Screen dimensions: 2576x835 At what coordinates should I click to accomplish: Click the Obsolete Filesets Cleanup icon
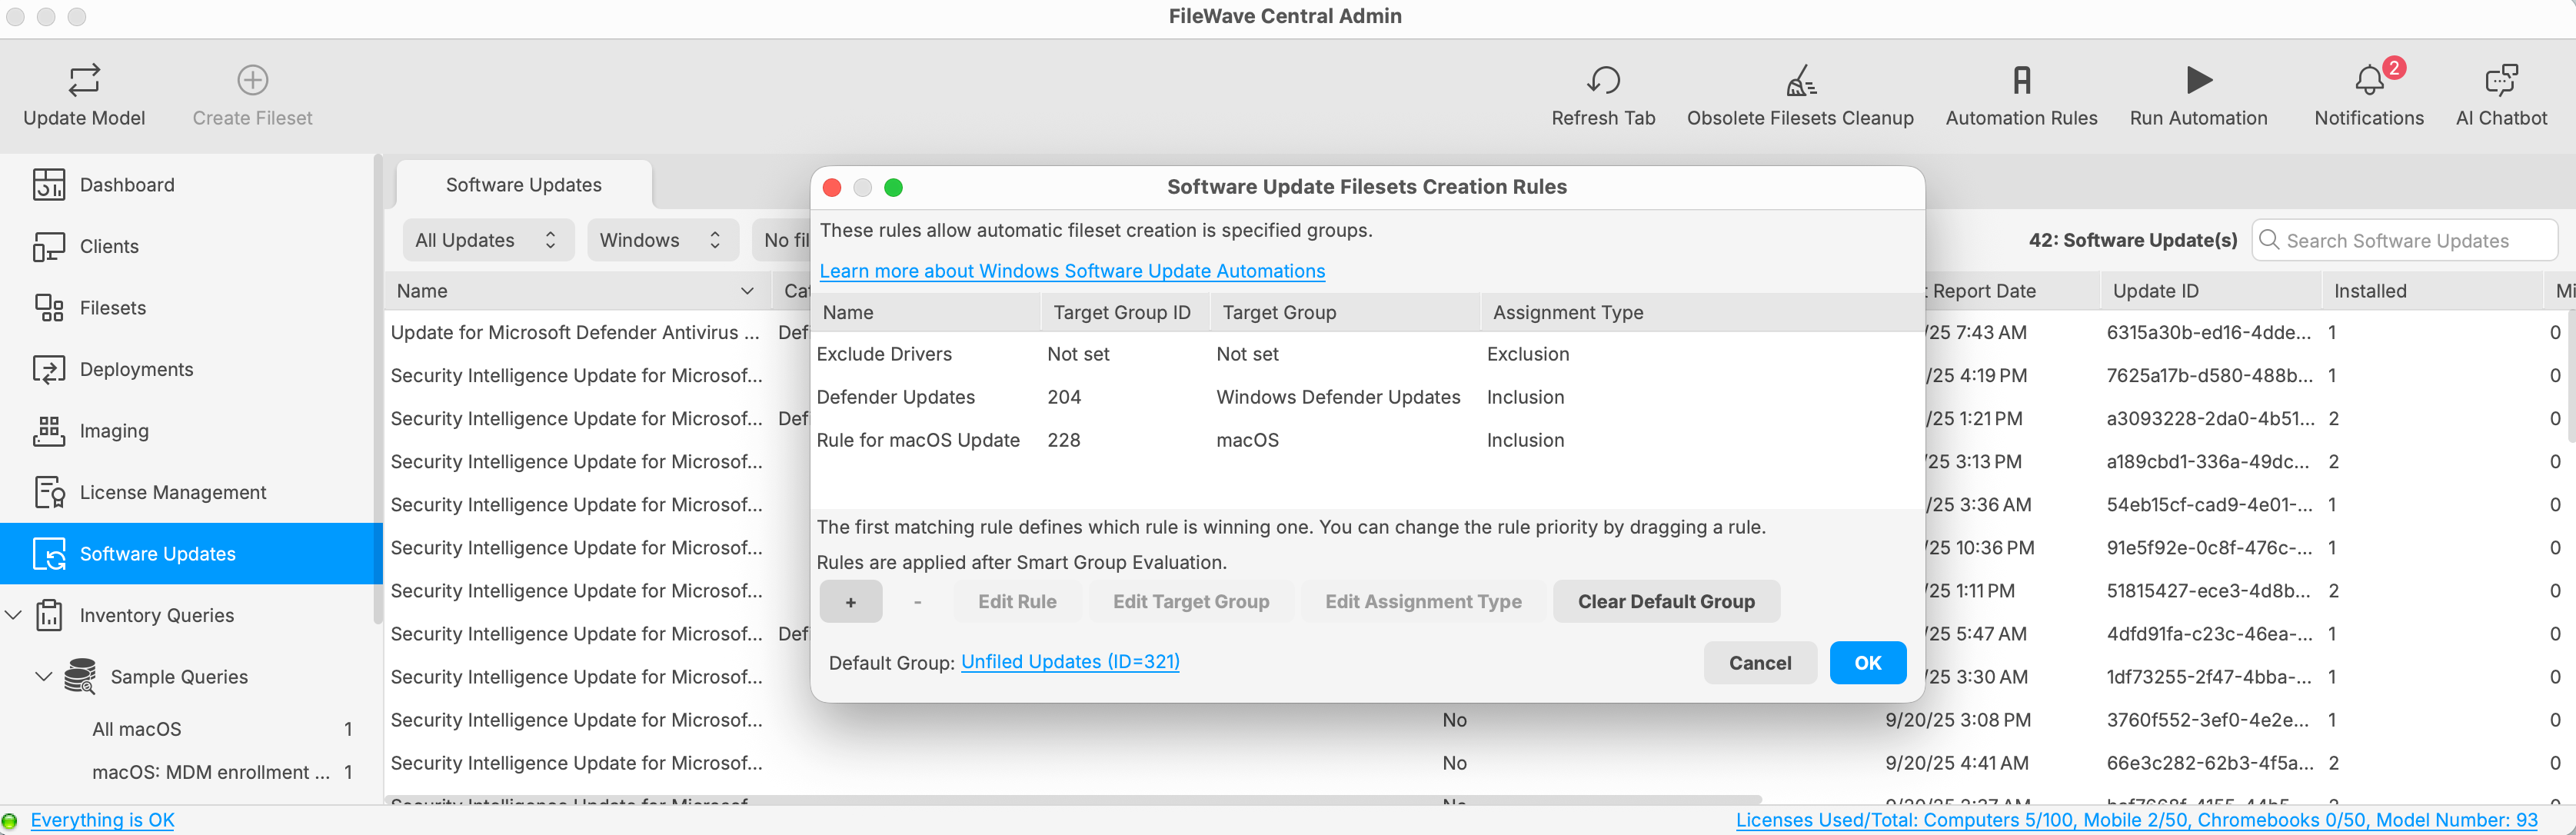coord(1800,80)
